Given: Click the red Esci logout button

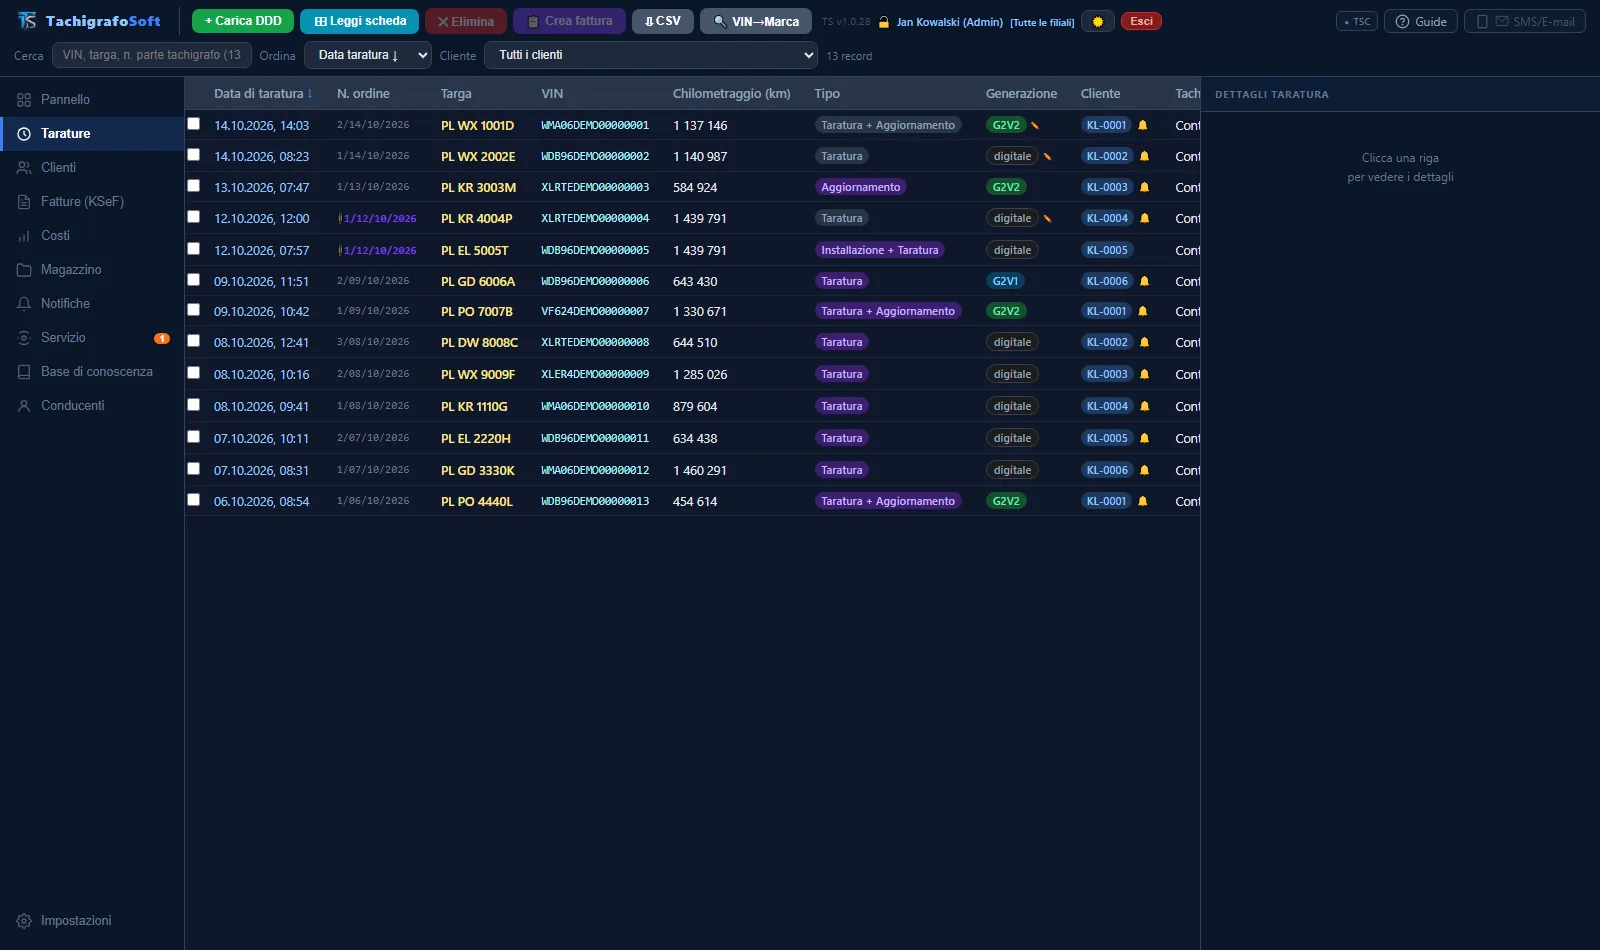Looking at the screenshot, I should click(1141, 21).
